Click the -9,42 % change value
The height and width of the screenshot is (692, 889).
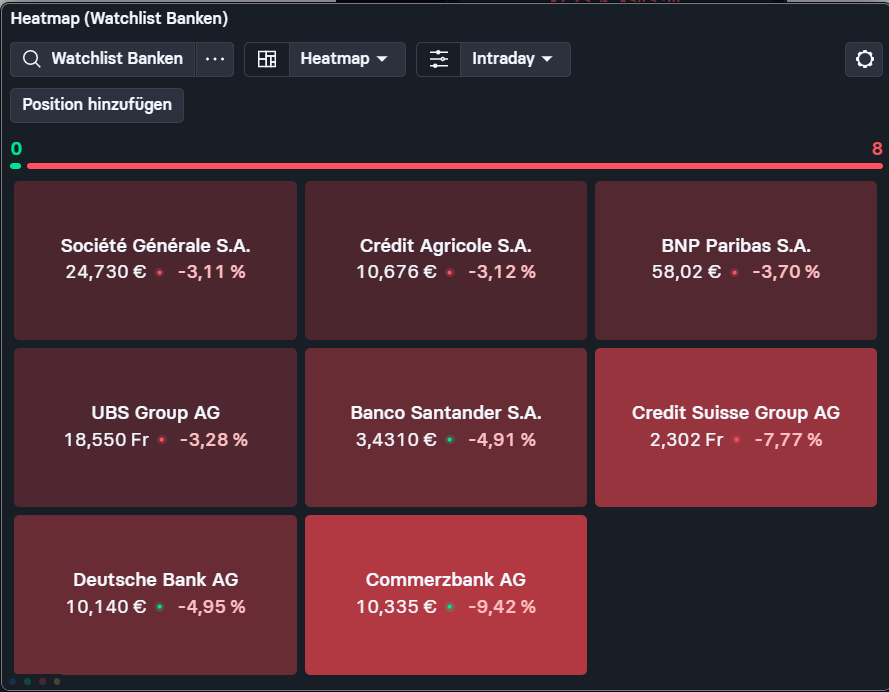[502, 607]
